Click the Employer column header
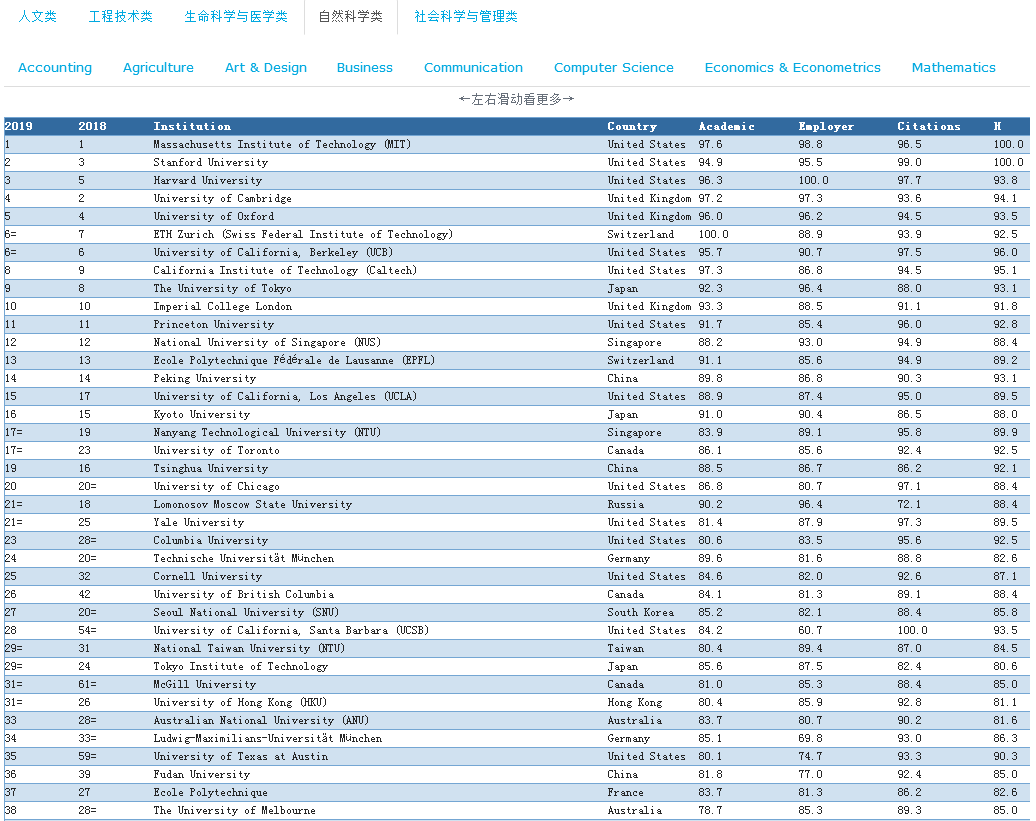 [826, 127]
